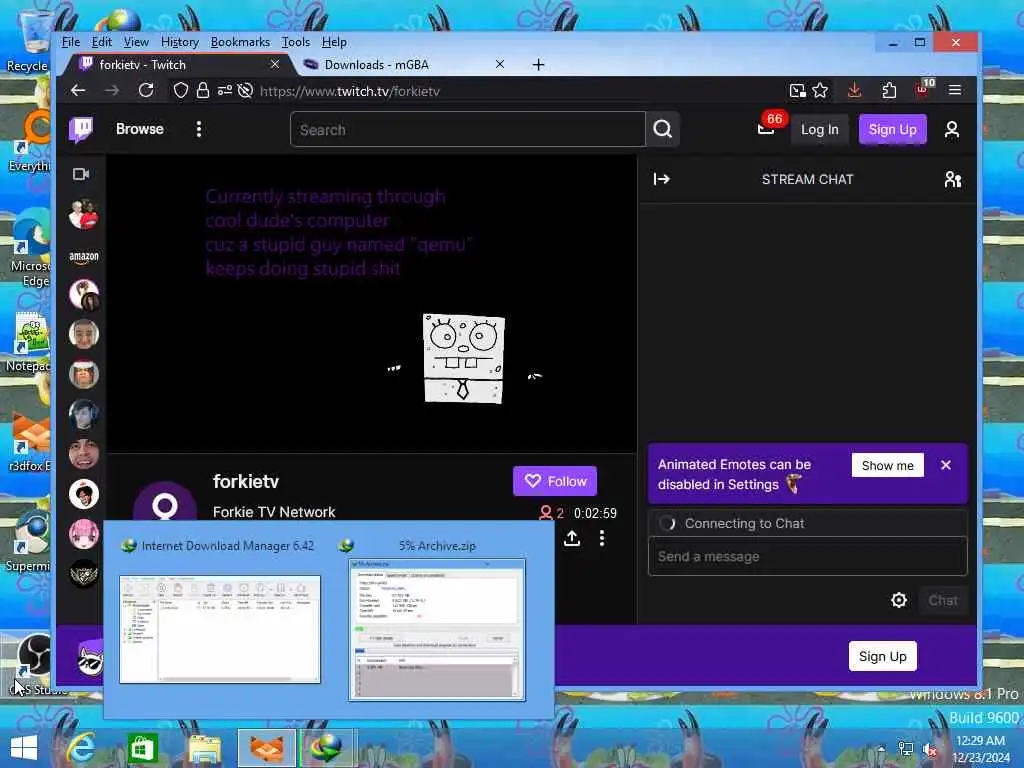This screenshot has height=768, width=1024.
Task: Close the Downloads mGBA tab
Action: 500,64
